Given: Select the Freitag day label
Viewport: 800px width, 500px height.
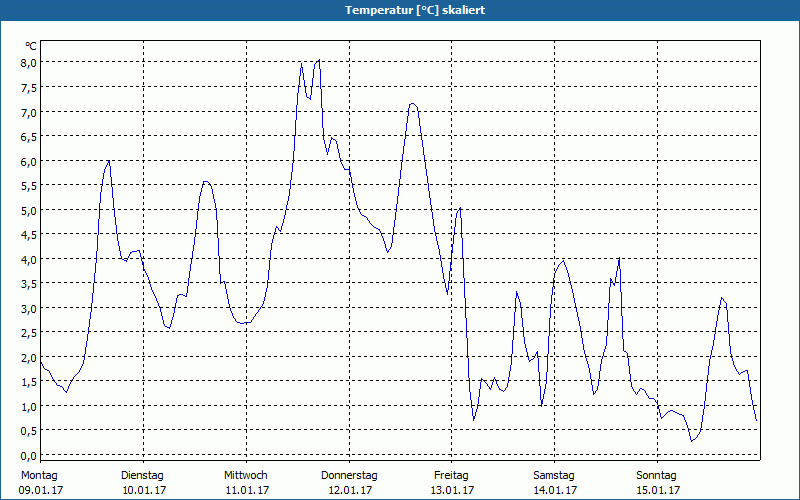Looking at the screenshot, I should pos(452,475).
